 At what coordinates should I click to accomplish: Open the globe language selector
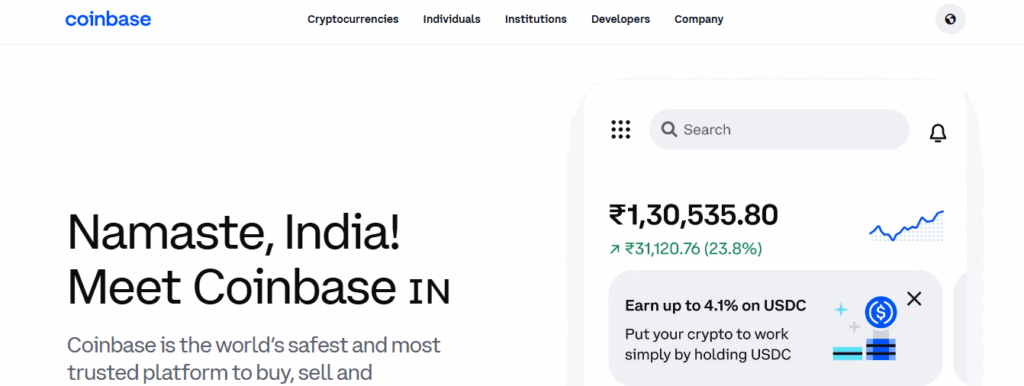point(950,20)
